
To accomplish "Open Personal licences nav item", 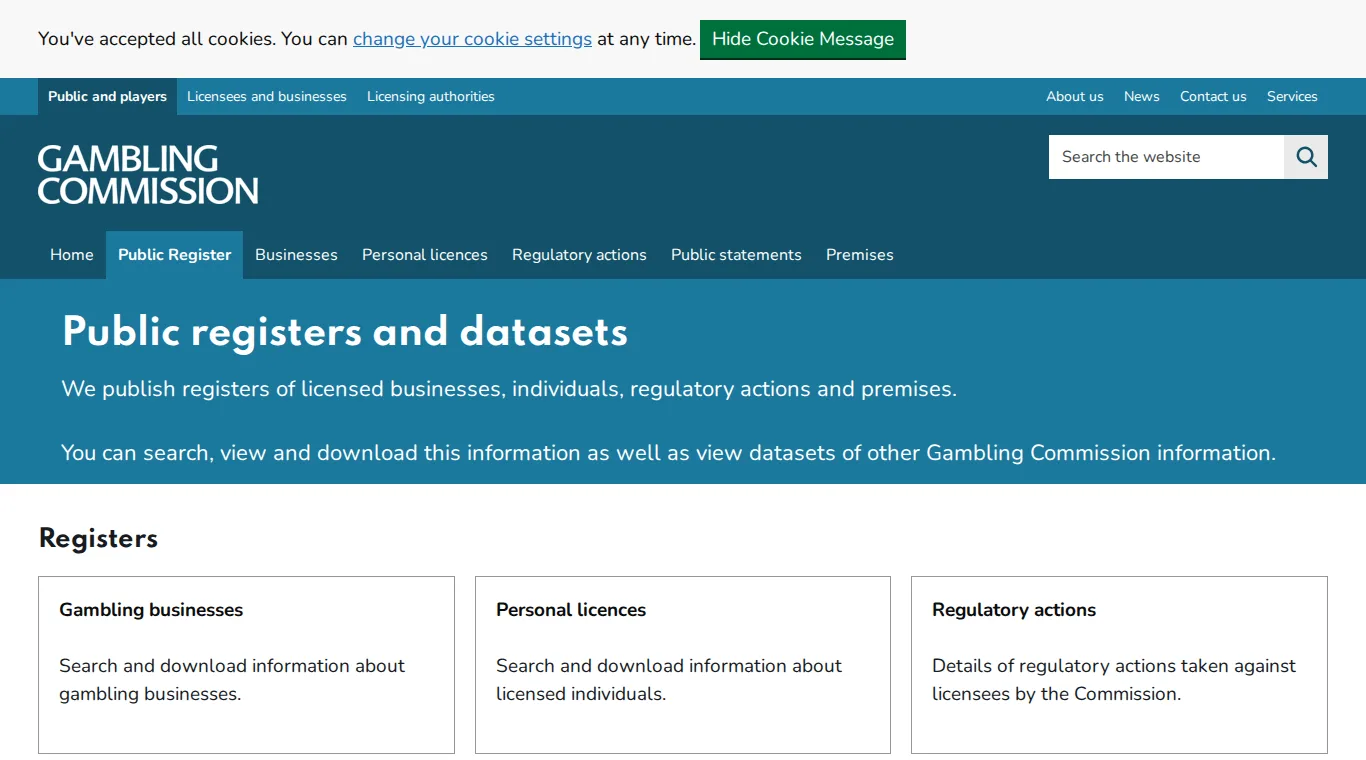I will coord(425,255).
